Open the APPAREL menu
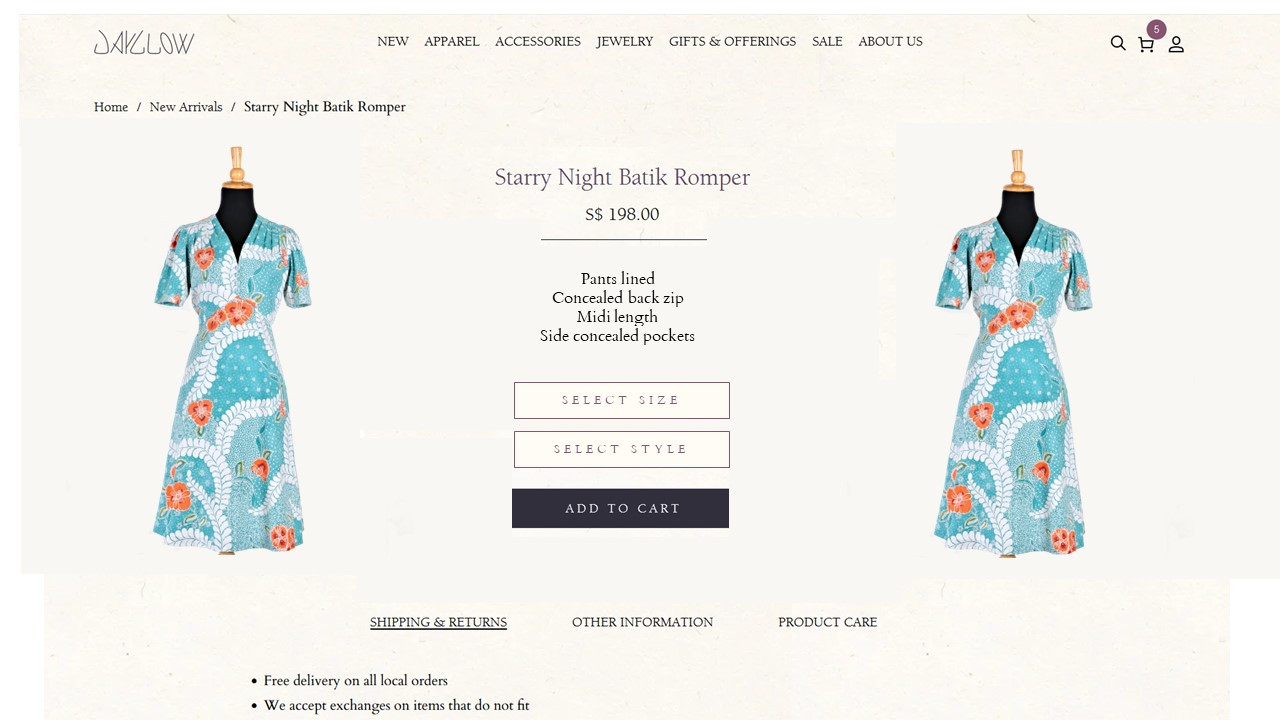Image resolution: width=1280 pixels, height=720 pixels. pos(452,42)
